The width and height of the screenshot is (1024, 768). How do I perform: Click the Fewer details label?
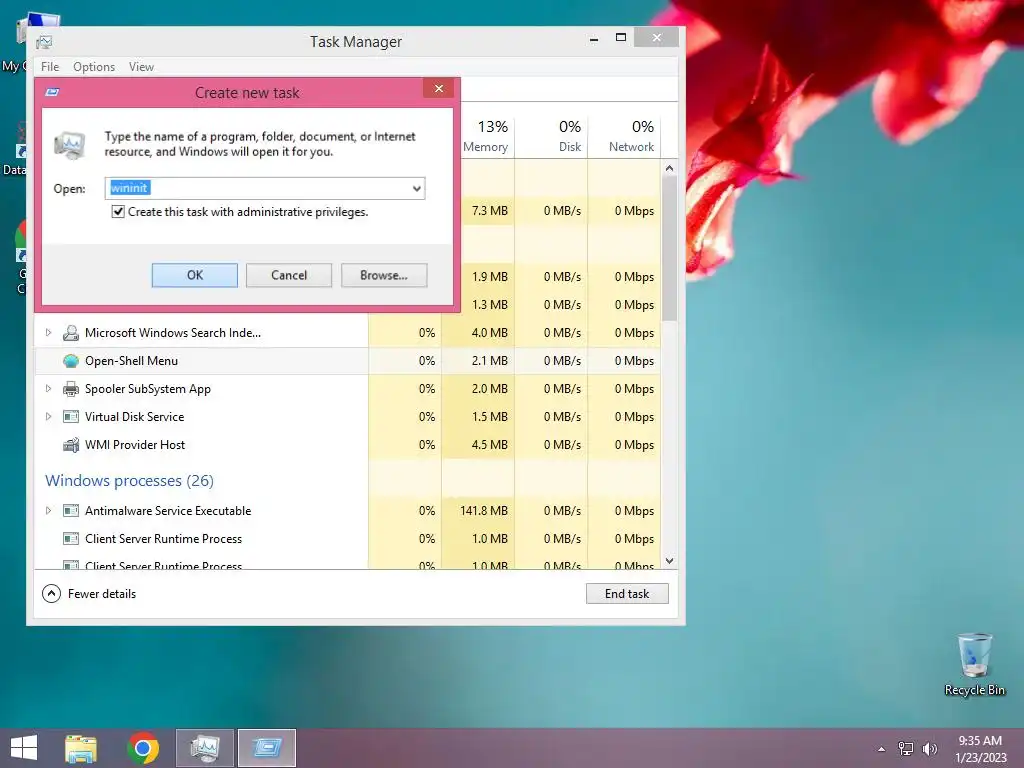point(102,594)
